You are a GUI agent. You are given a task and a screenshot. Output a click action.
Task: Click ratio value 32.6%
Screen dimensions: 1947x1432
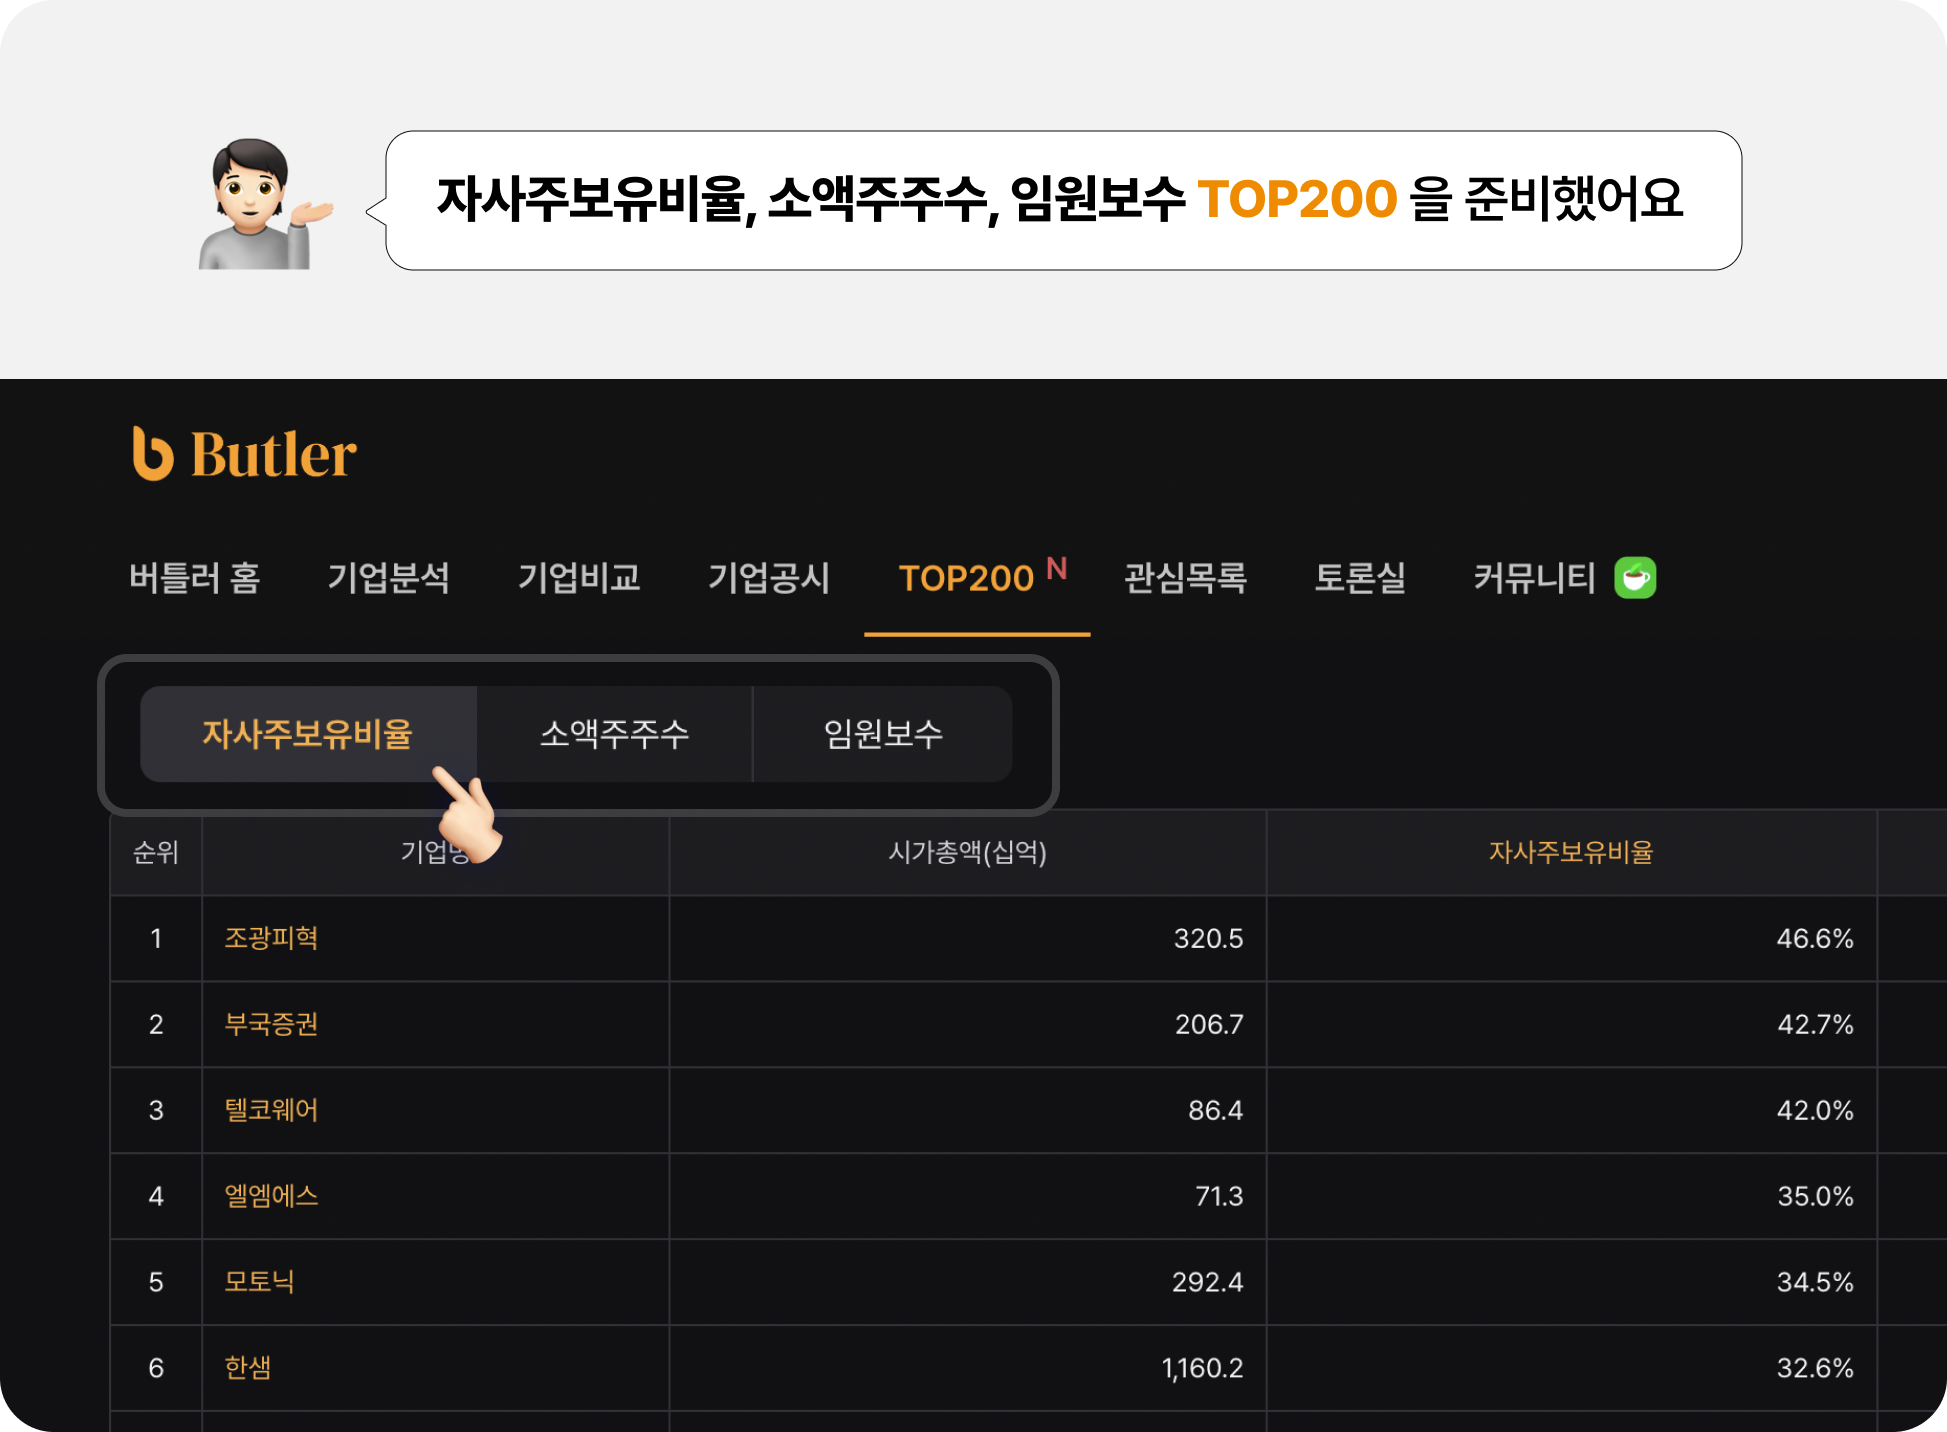click(x=1814, y=1368)
